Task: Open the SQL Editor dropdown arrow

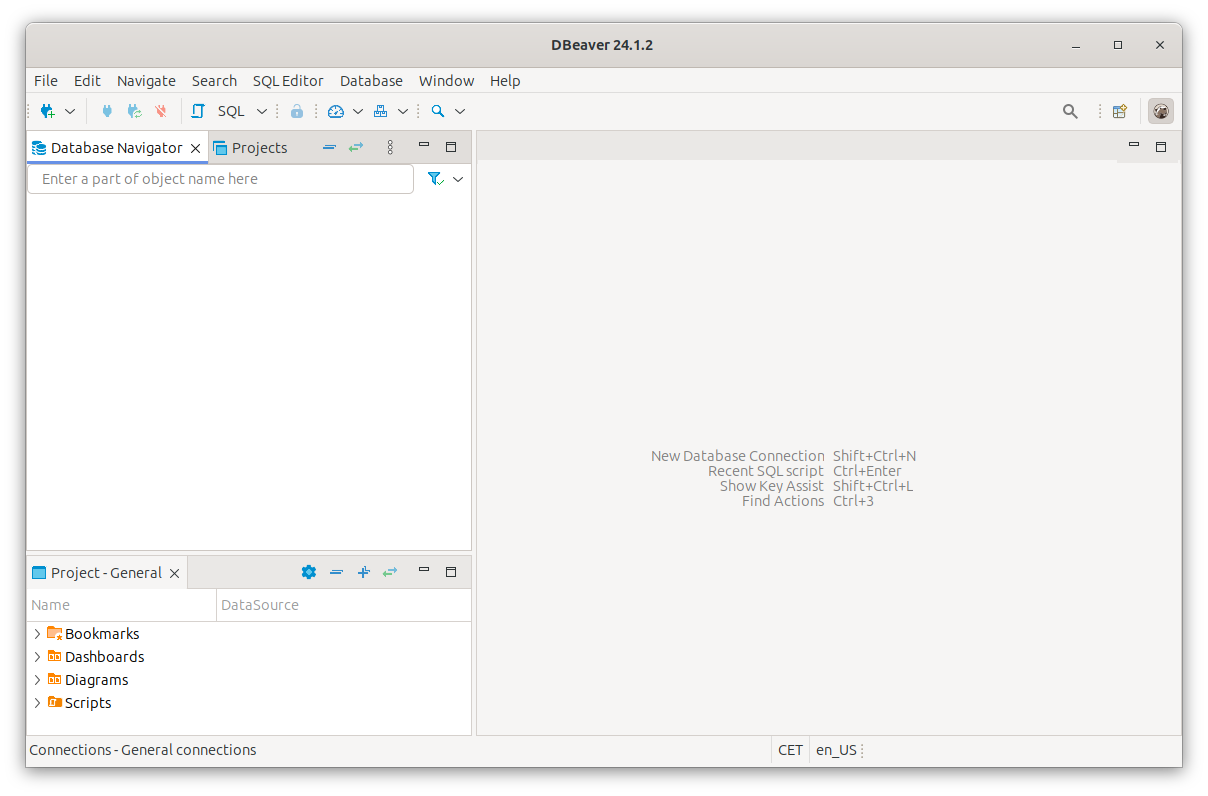Action: (261, 111)
